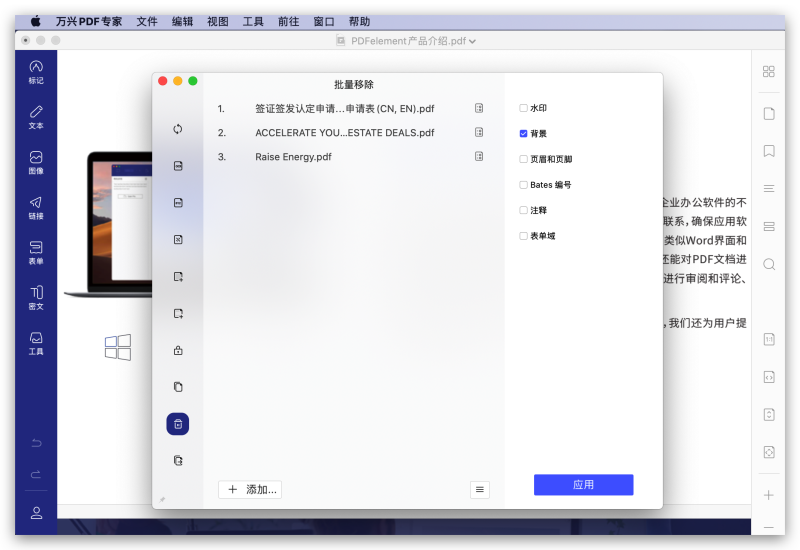Image resolution: width=800 pixels, height=550 pixels.
Task: Select Raise Energy.pdf in the file list
Action: click(x=293, y=157)
